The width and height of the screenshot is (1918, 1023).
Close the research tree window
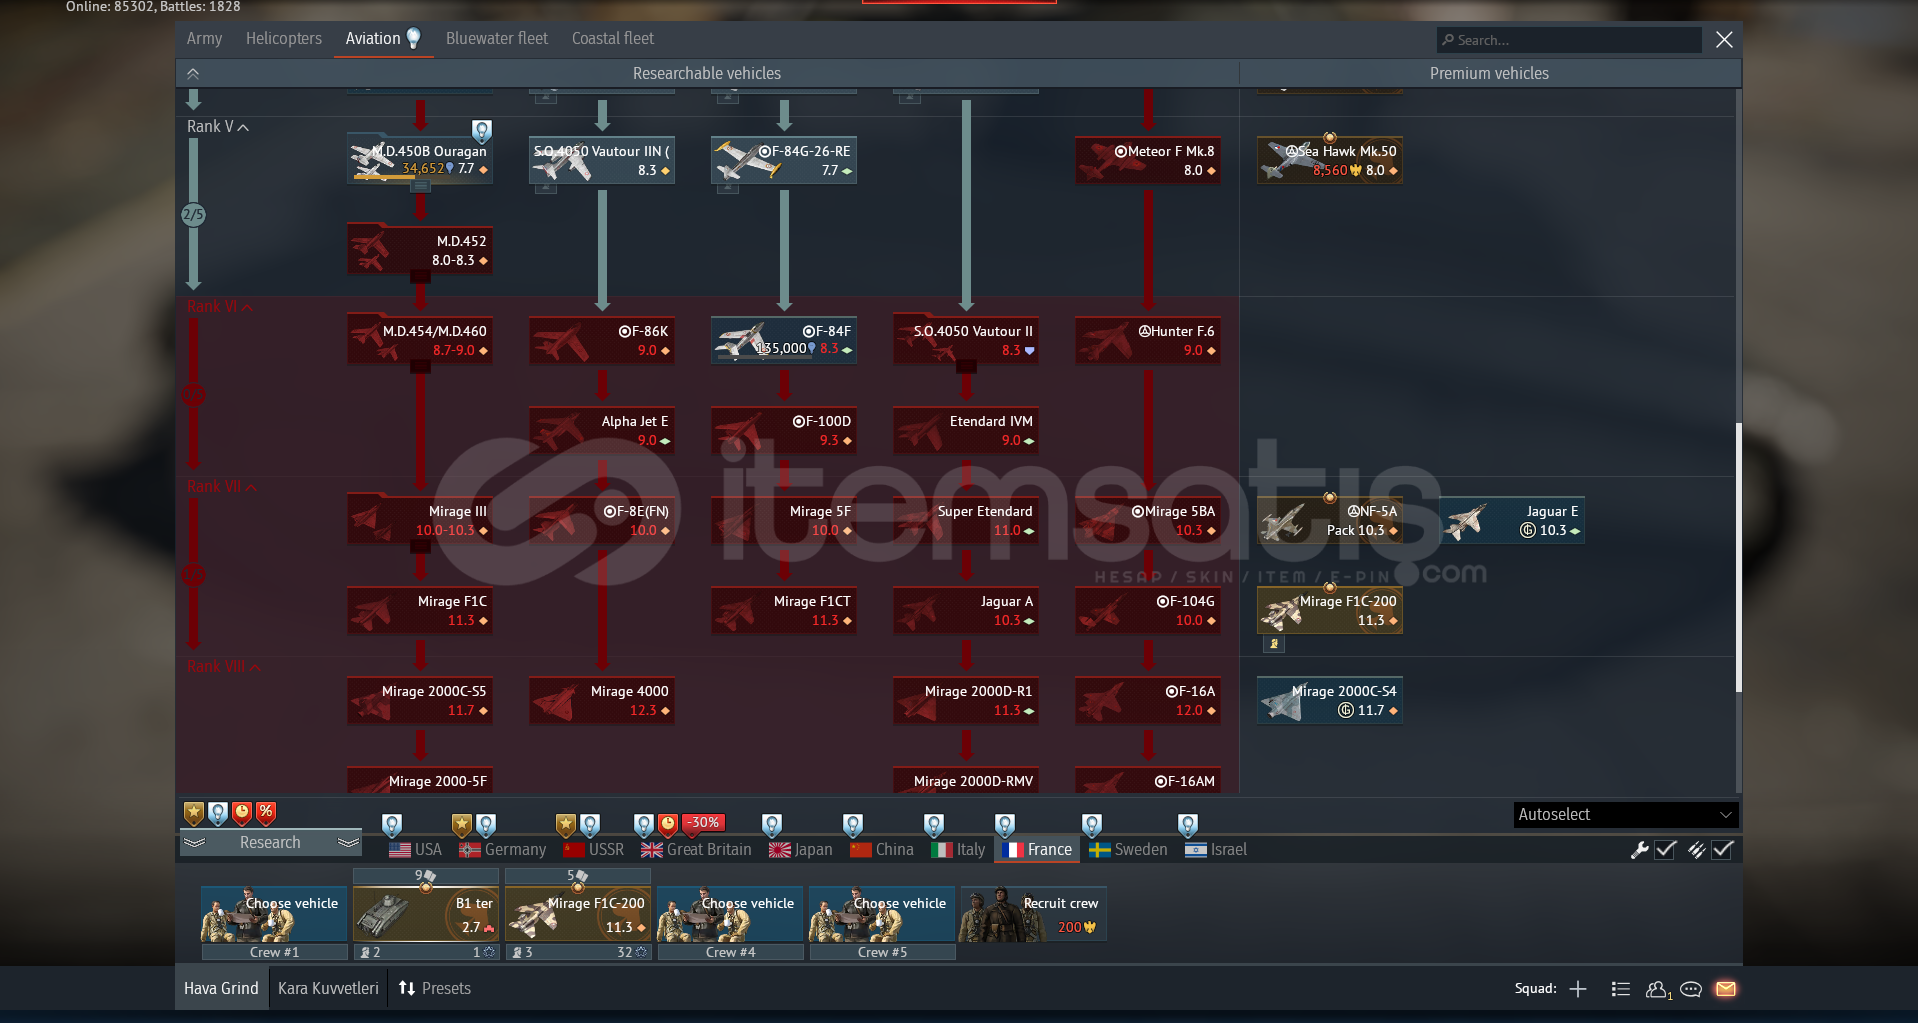(1724, 40)
